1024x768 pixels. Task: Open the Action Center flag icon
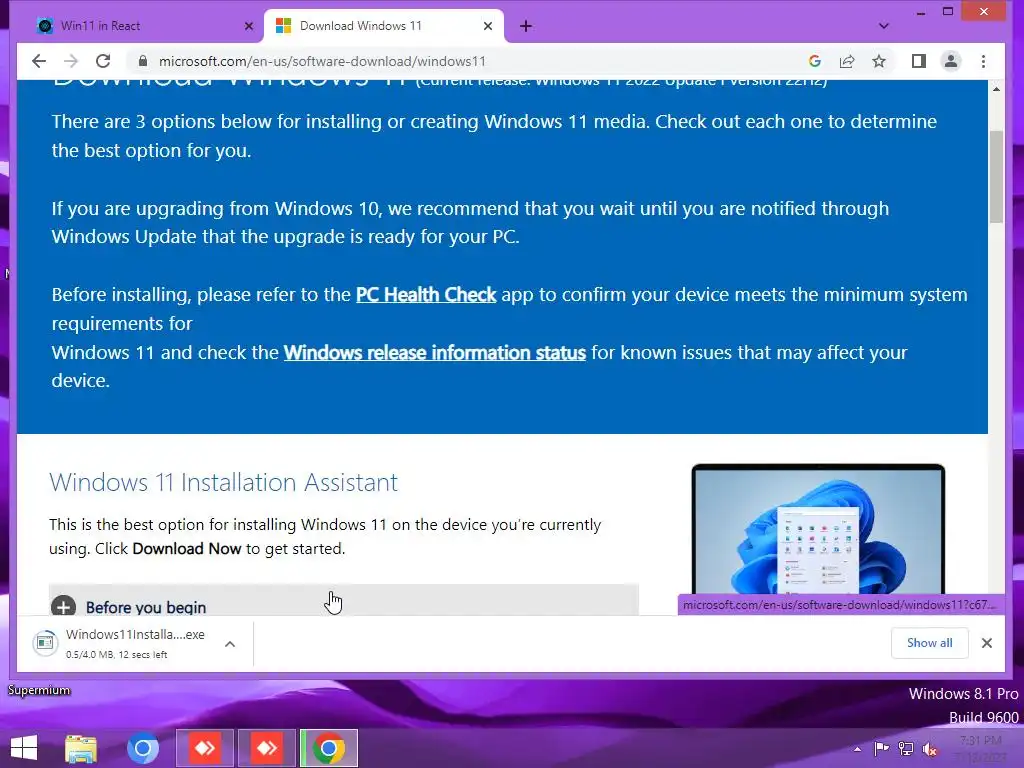click(x=882, y=748)
